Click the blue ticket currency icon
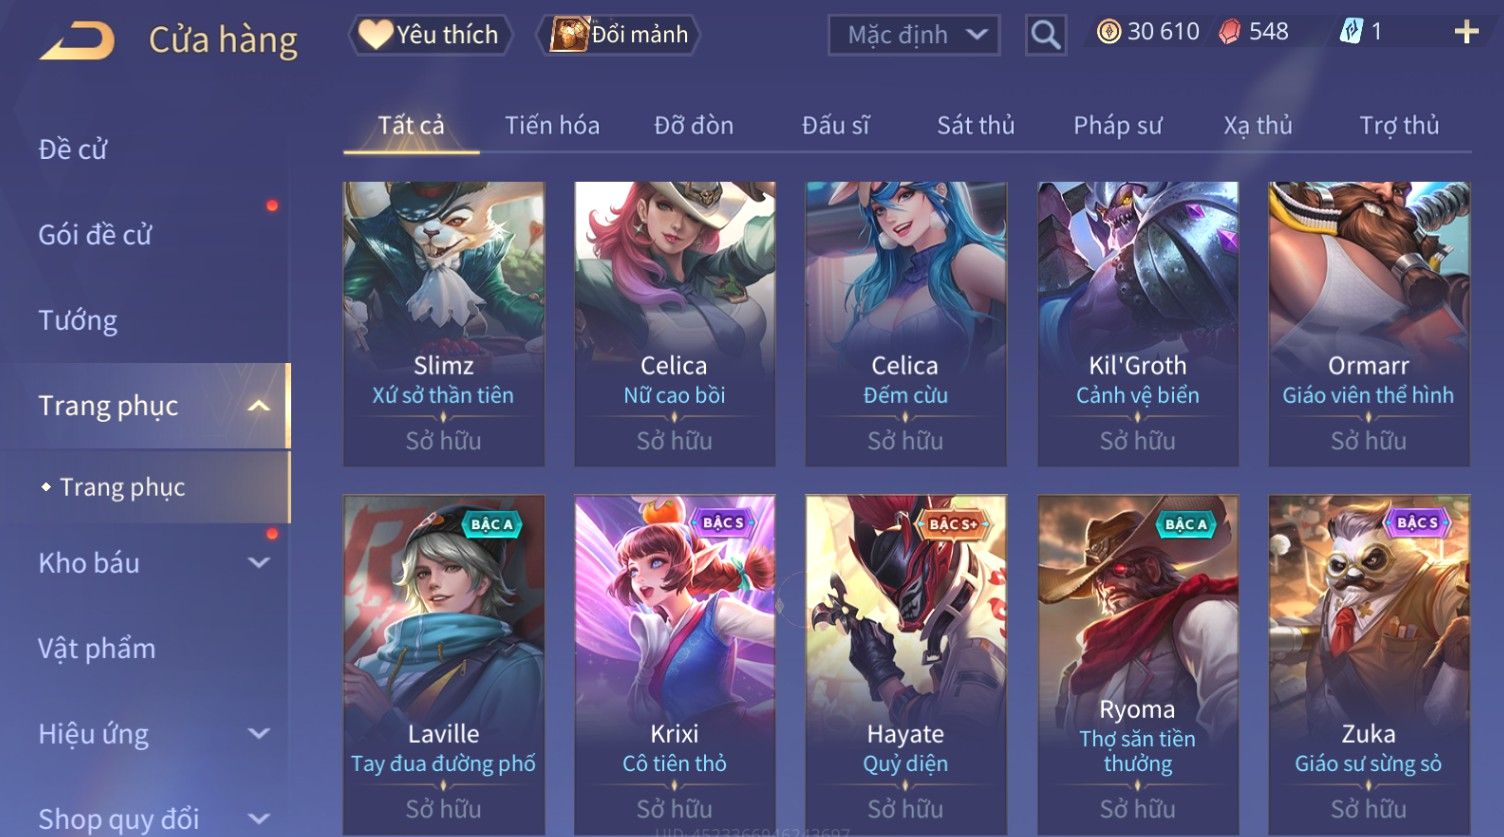1504x837 pixels. click(x=1351, y=32)
